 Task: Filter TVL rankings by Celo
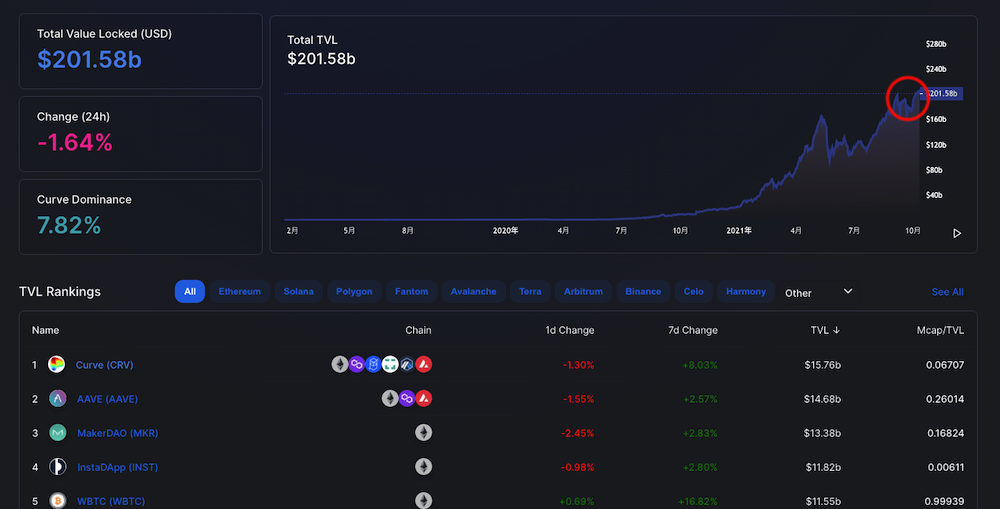pos(693,291)
